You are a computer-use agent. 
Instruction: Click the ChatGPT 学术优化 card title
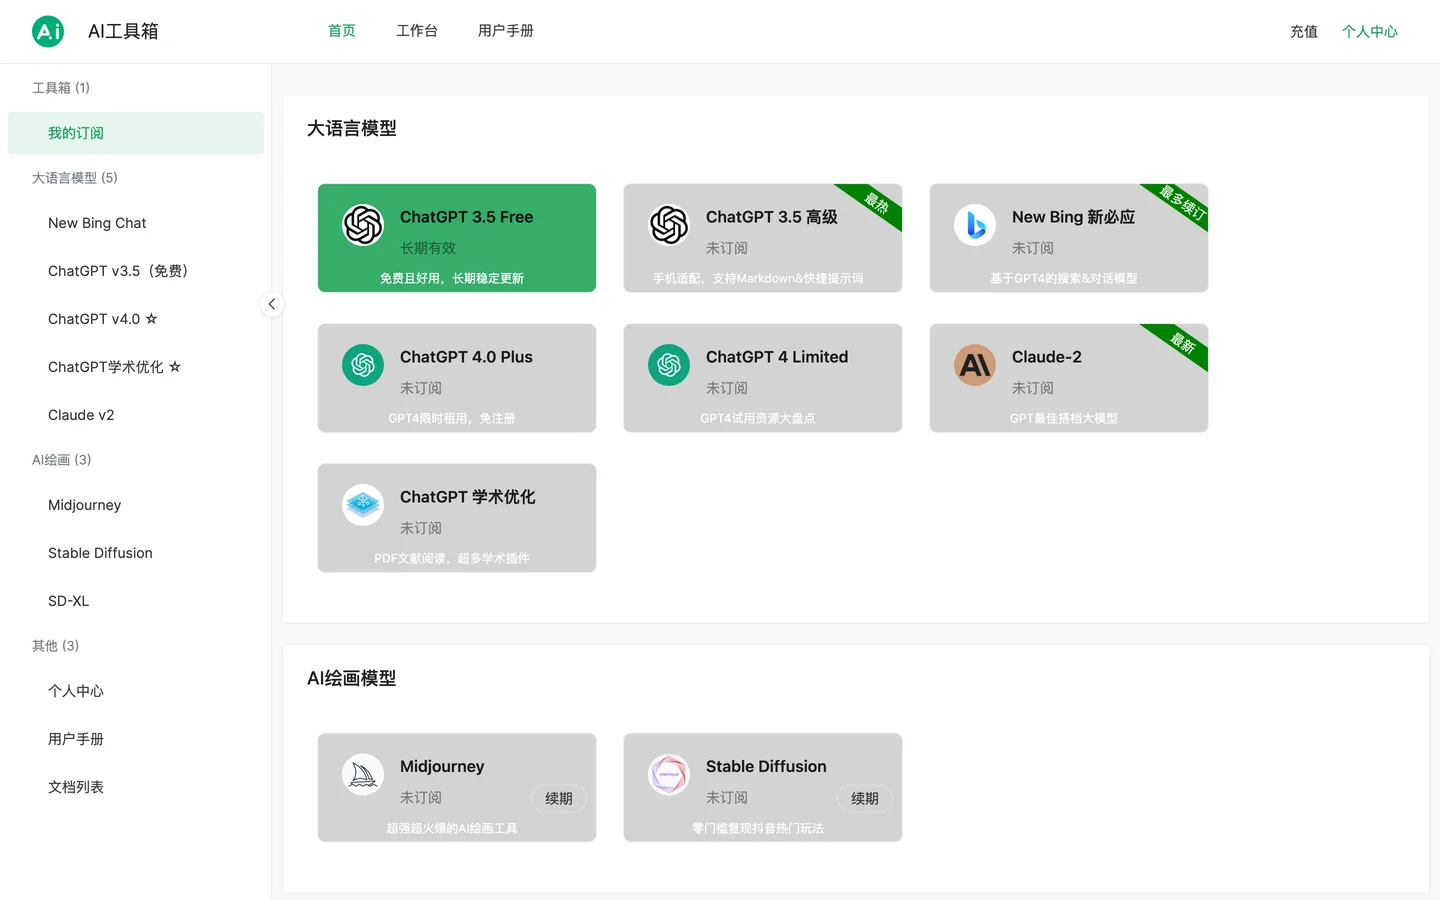pos(468,497)
